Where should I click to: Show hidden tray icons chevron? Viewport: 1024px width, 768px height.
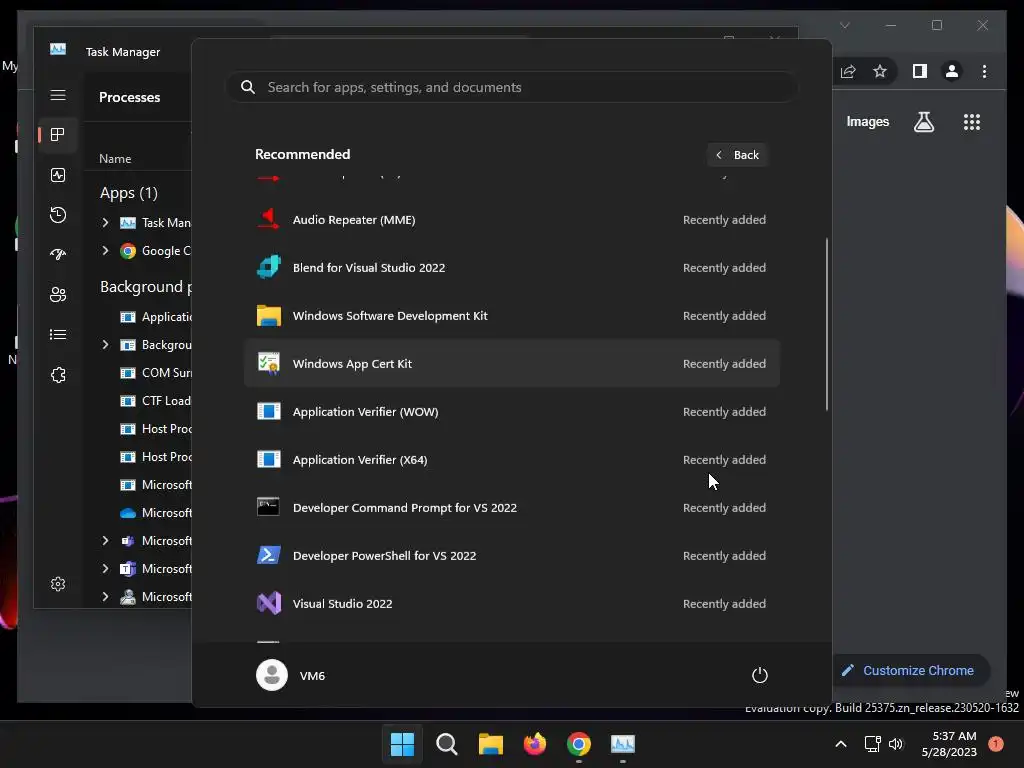(x=841, y=744)
